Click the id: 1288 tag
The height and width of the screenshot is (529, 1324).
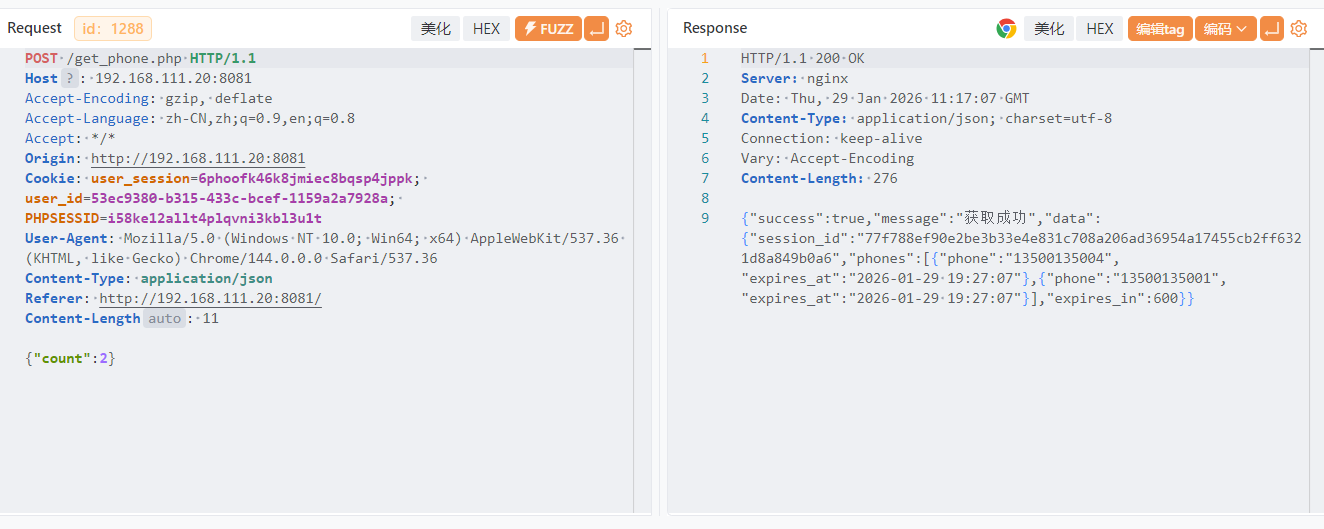click(x=113, y=28)
